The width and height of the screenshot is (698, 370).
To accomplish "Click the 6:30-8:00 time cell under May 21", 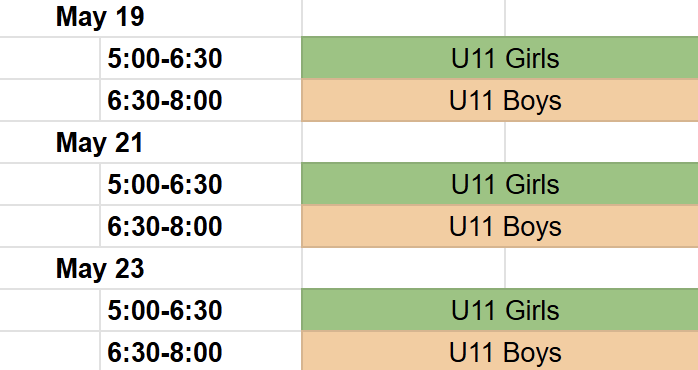I will coord(201,226).
